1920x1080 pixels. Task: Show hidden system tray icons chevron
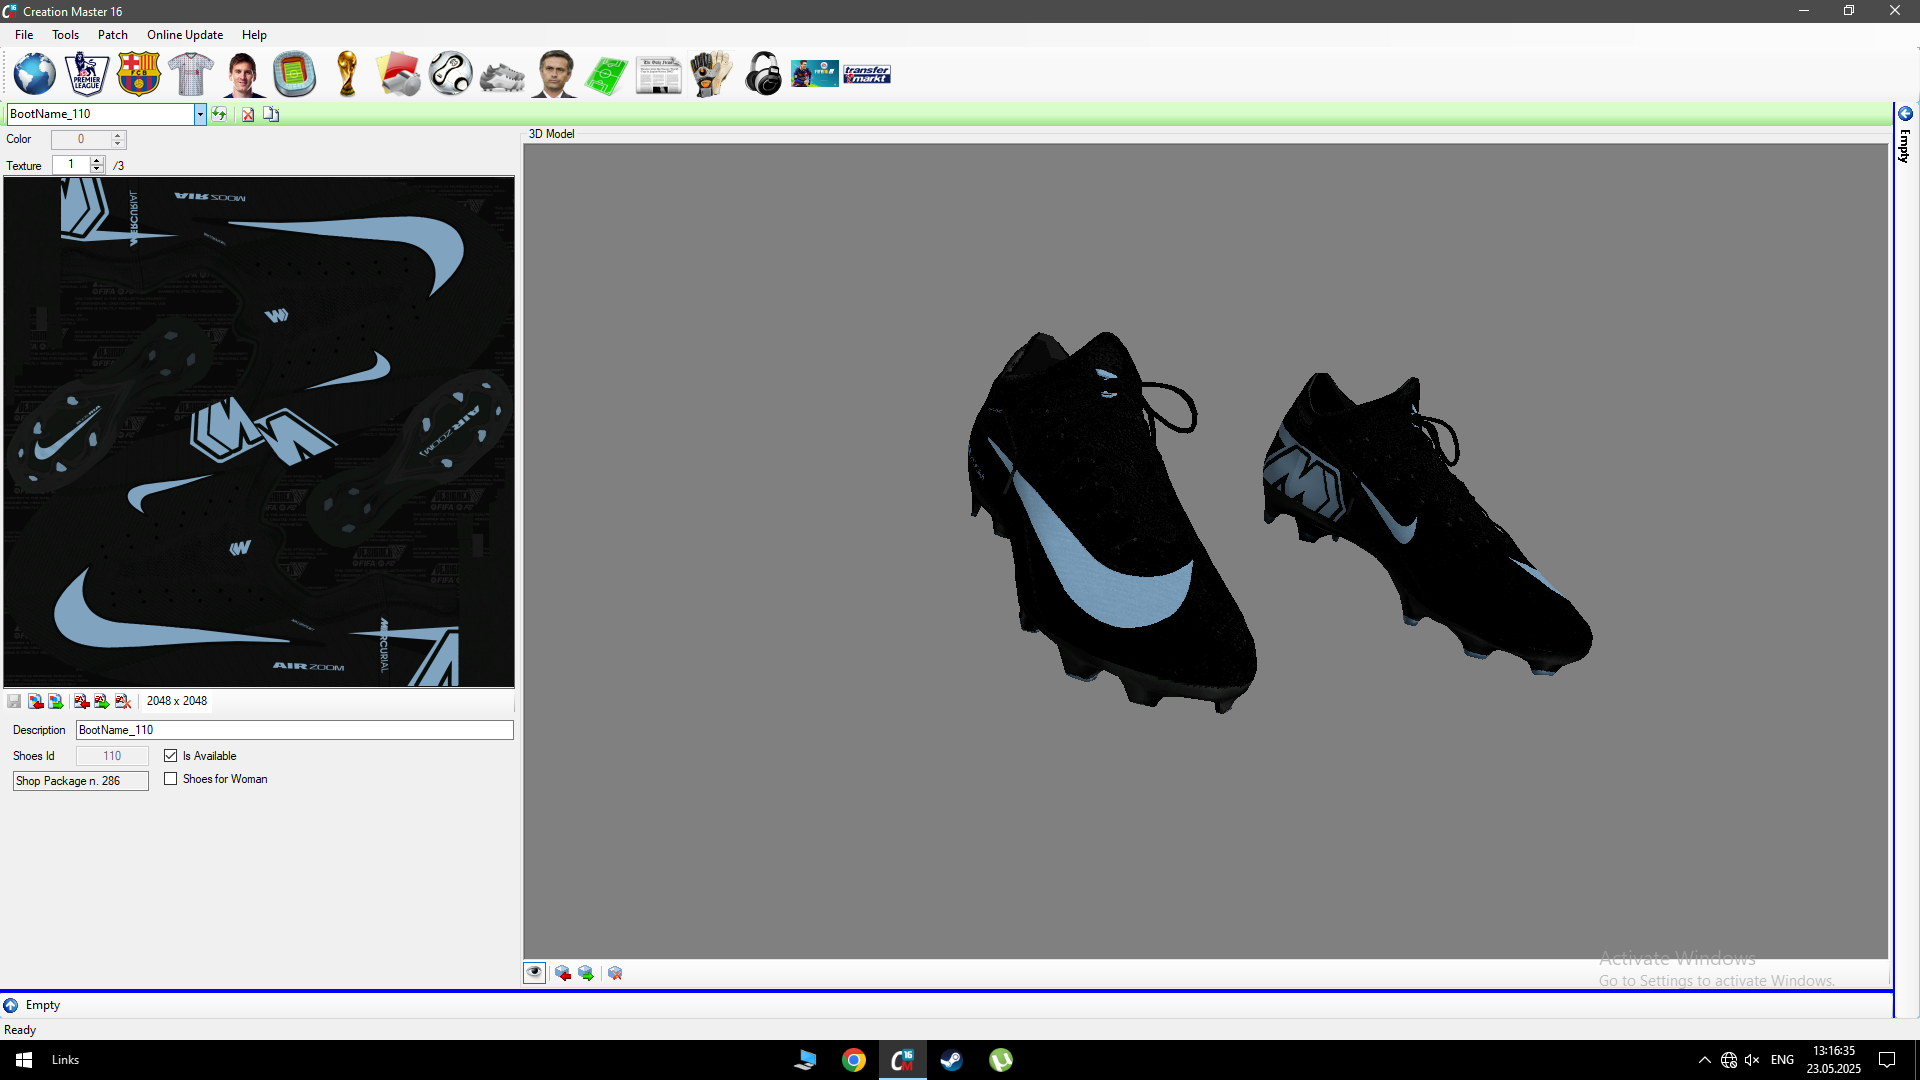click(1704, 1060)
